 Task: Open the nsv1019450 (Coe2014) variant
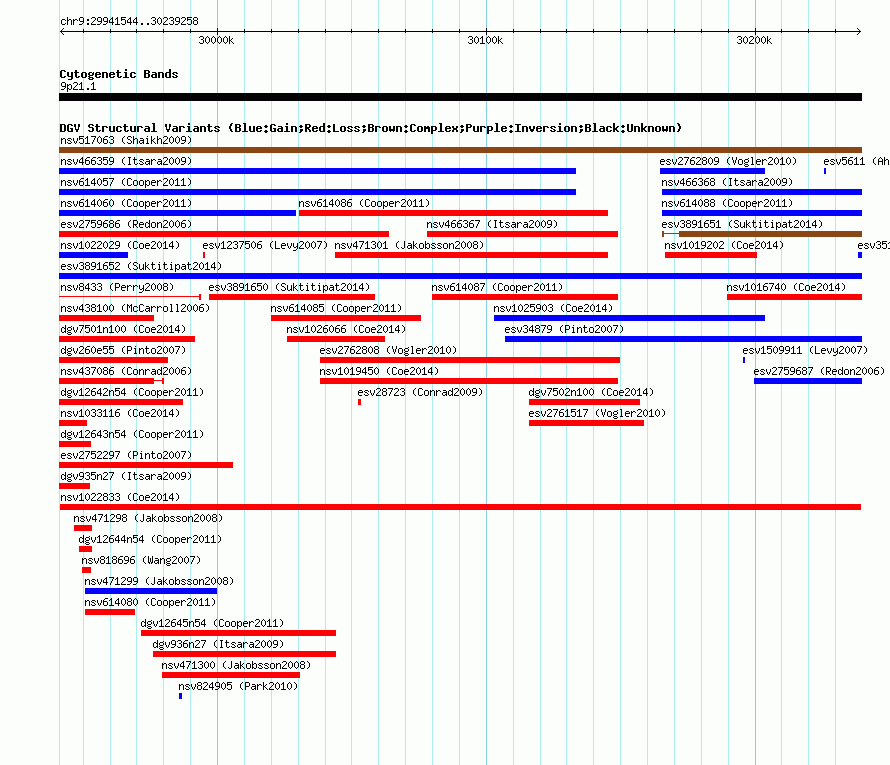[469, 381]
